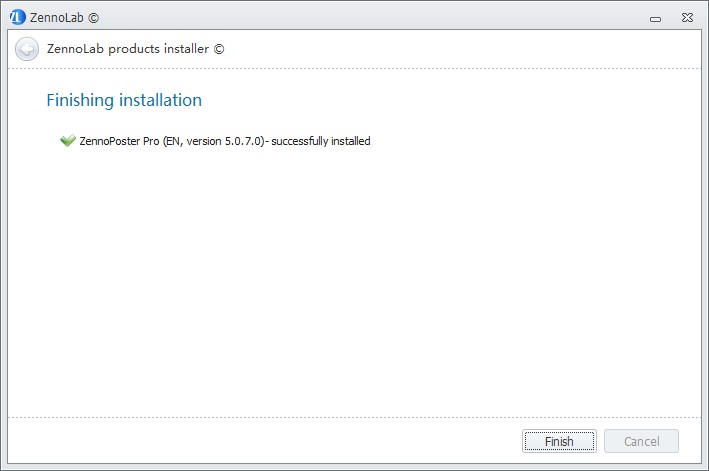The height and width of the screenshot is (471, 709).
Task: Click the blank white content area
Action: (354, 280)
